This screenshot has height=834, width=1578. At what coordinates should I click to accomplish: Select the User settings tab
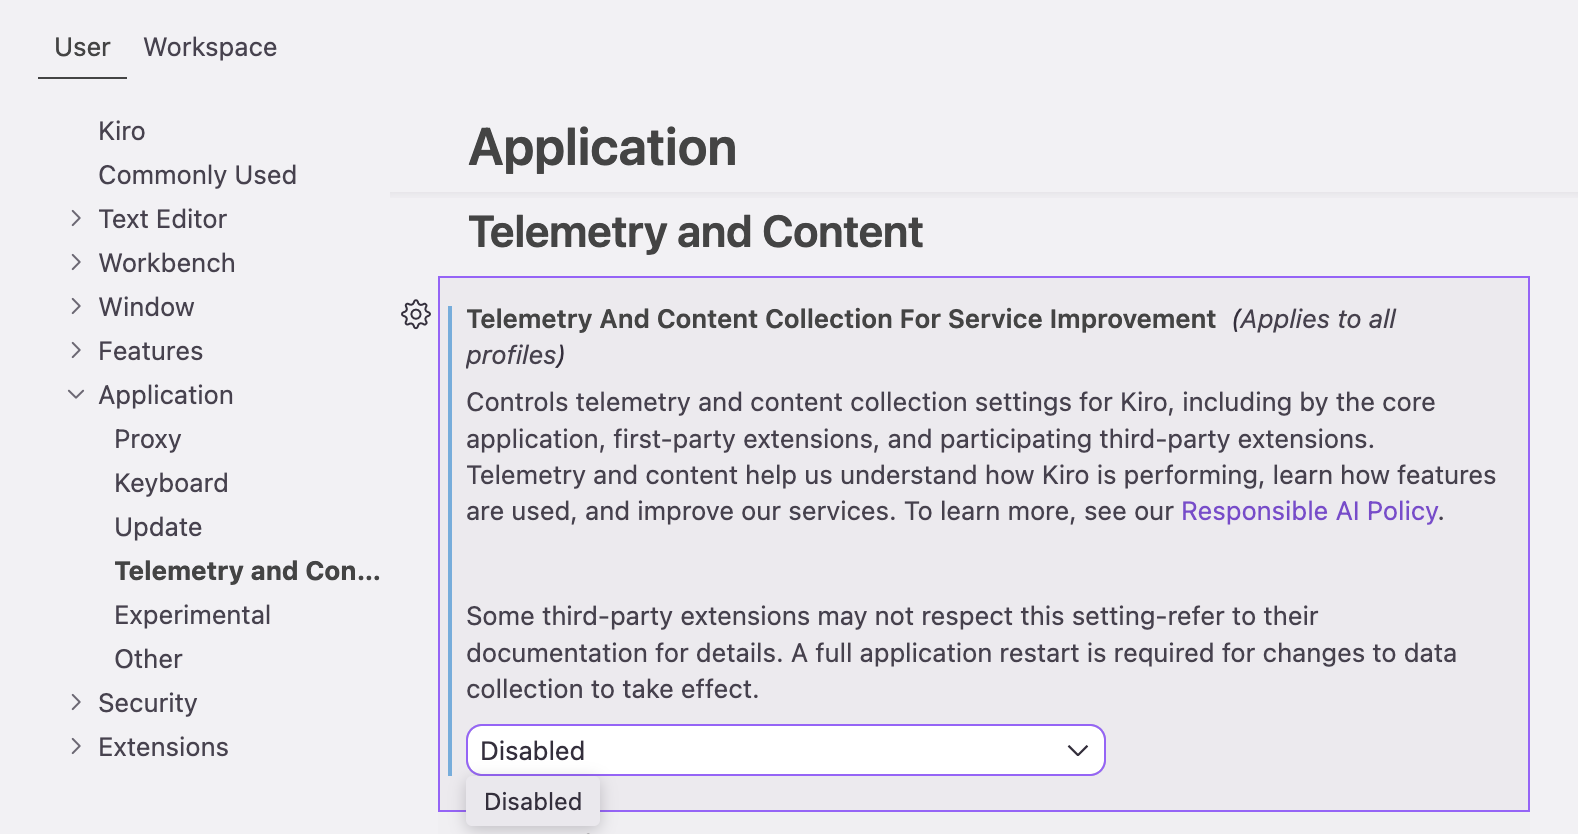point(82,47)
